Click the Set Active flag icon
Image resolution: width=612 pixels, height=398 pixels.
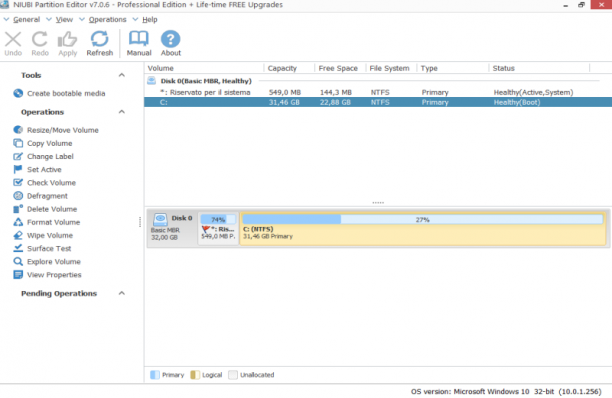(x=18, y=169)
